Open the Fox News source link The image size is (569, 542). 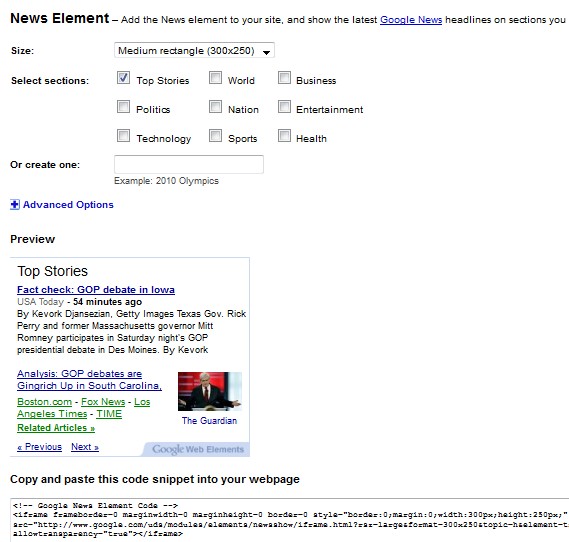click(103, 402)
